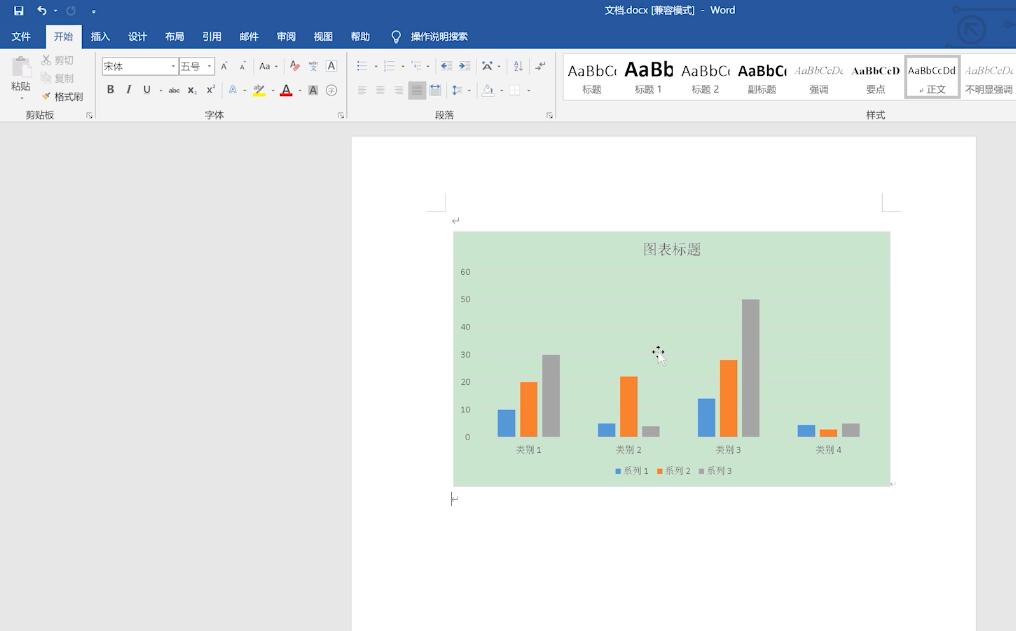Apply the 标题 1 heading style

[649, 77]
